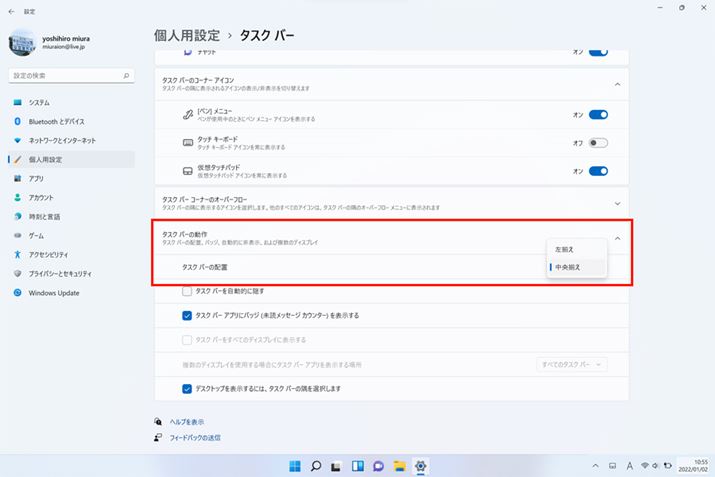715x477 pixels.
Task: Go to Windows Update in the sidebar
Action: click(x=53, y=293)
